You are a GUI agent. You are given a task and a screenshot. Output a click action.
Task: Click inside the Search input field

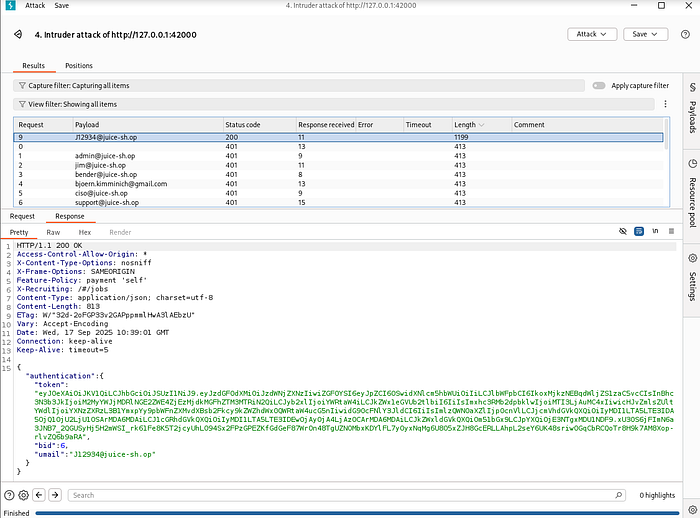346,495
